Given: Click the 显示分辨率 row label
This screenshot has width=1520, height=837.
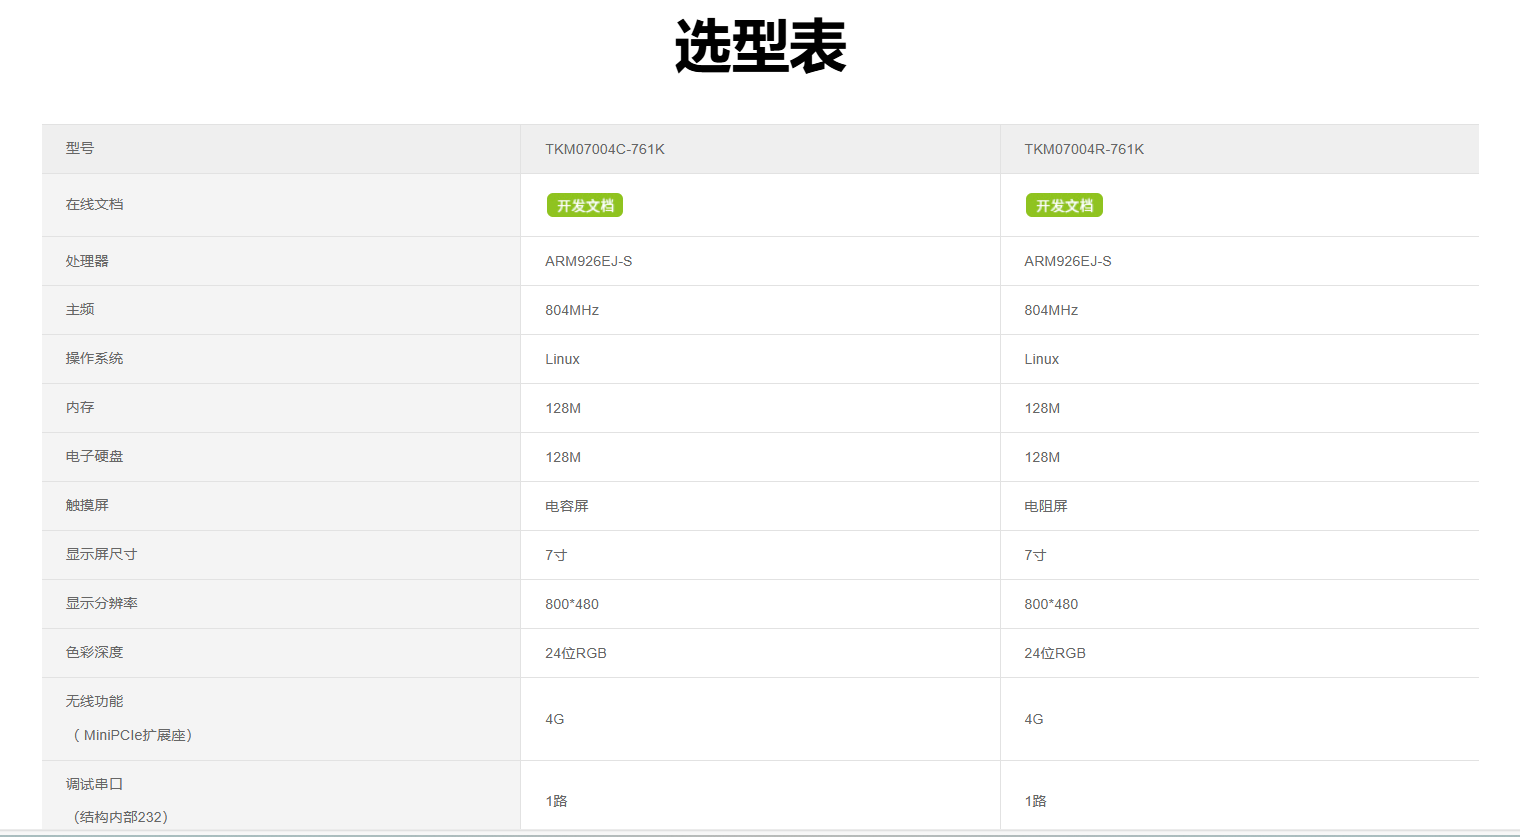Looking at the screenshot, I should (x=102, y=603).
